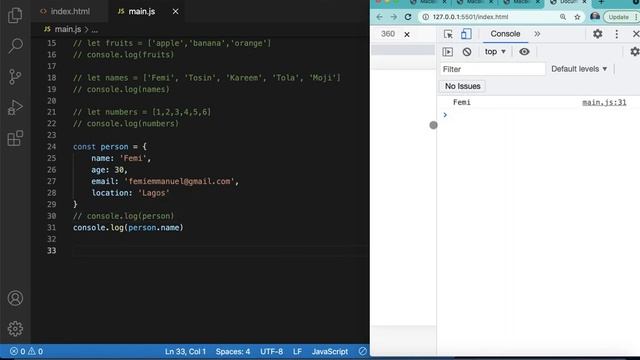Click the No Issues button
Screen dimensions: 640x360
point(462,86)
